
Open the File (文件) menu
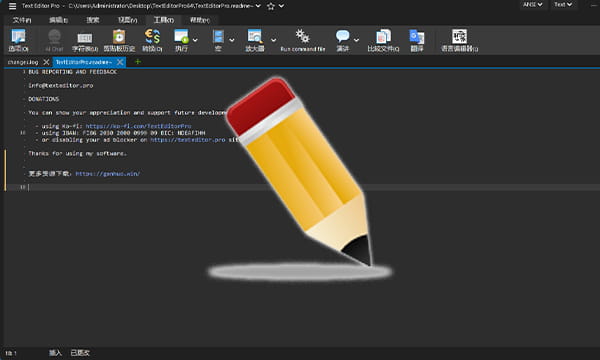[22, 20]
